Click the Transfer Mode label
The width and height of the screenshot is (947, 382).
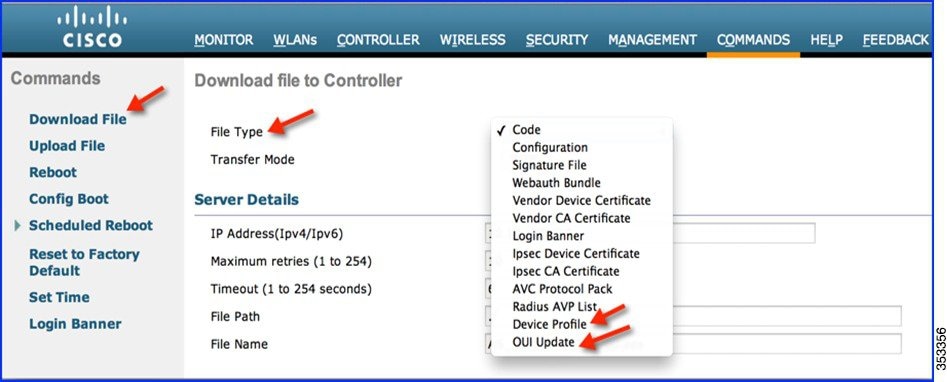(x=252, y=160)
